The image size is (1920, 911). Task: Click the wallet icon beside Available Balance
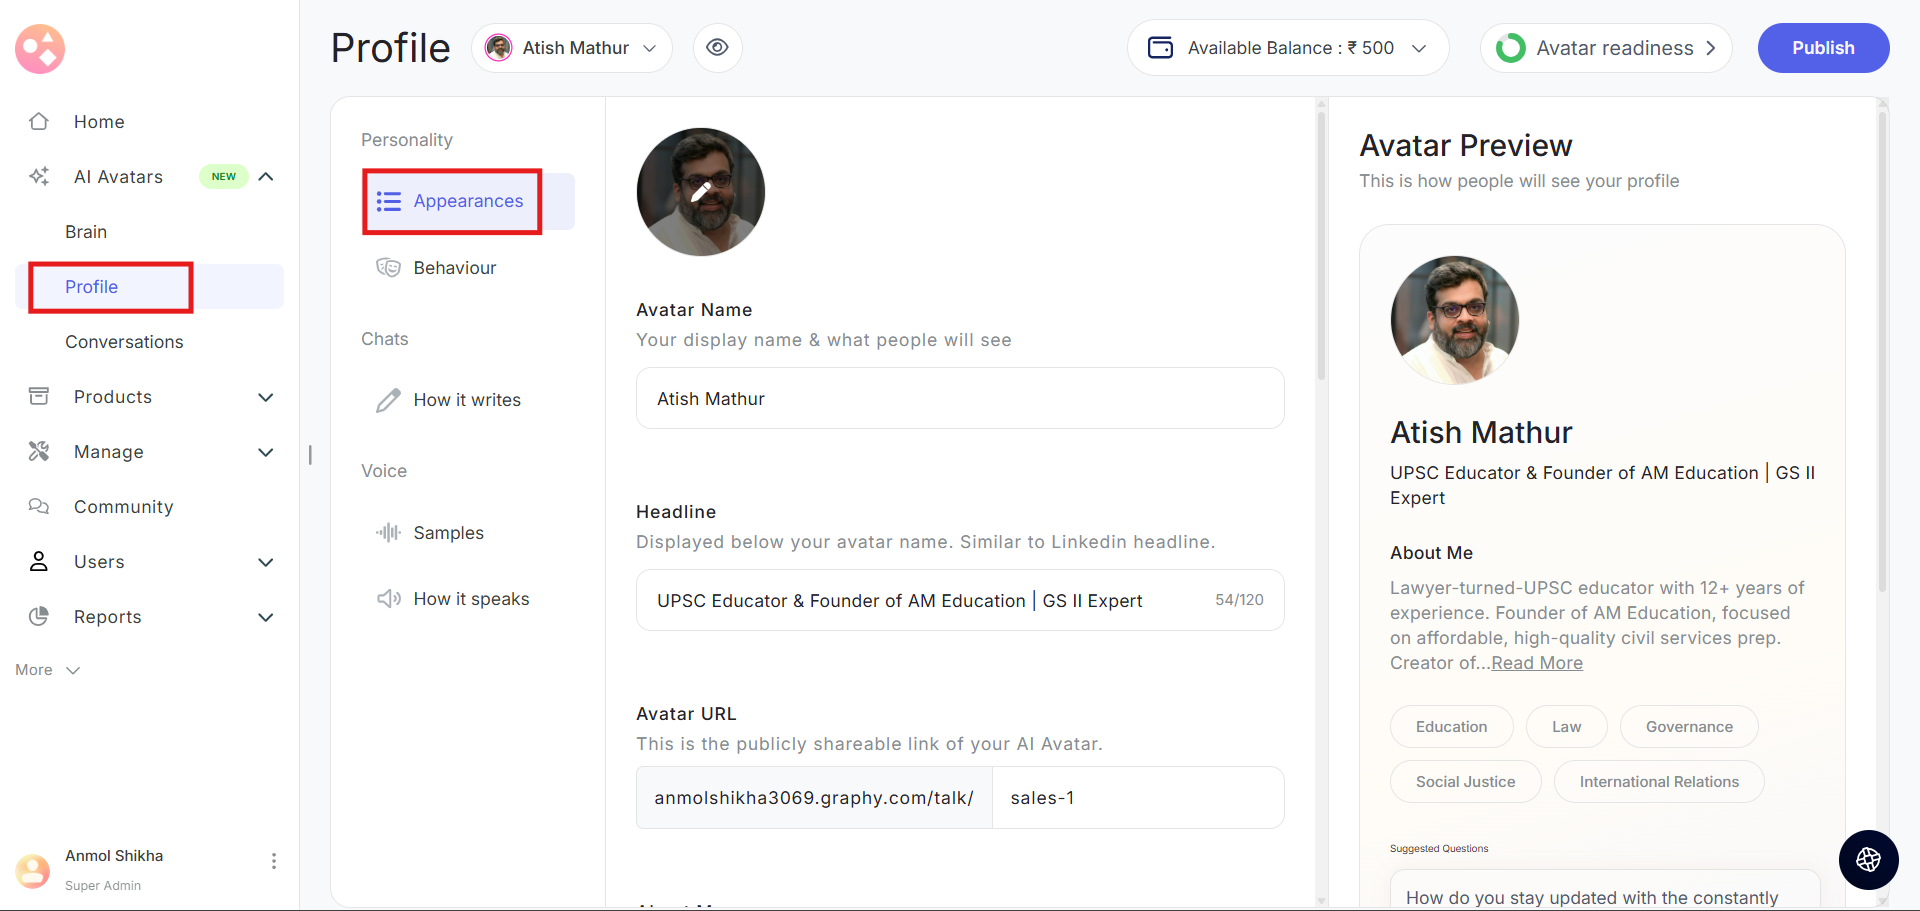click(x=1160, y=48)
